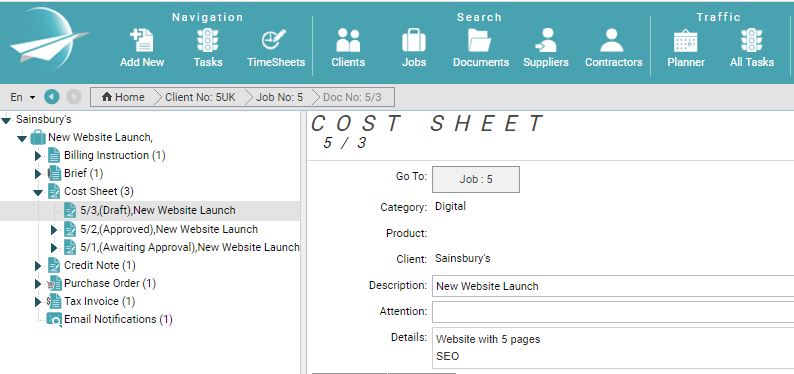Expand the Billing Instruction node
Screen dimensions: 794x374
[x=38, y=156]
